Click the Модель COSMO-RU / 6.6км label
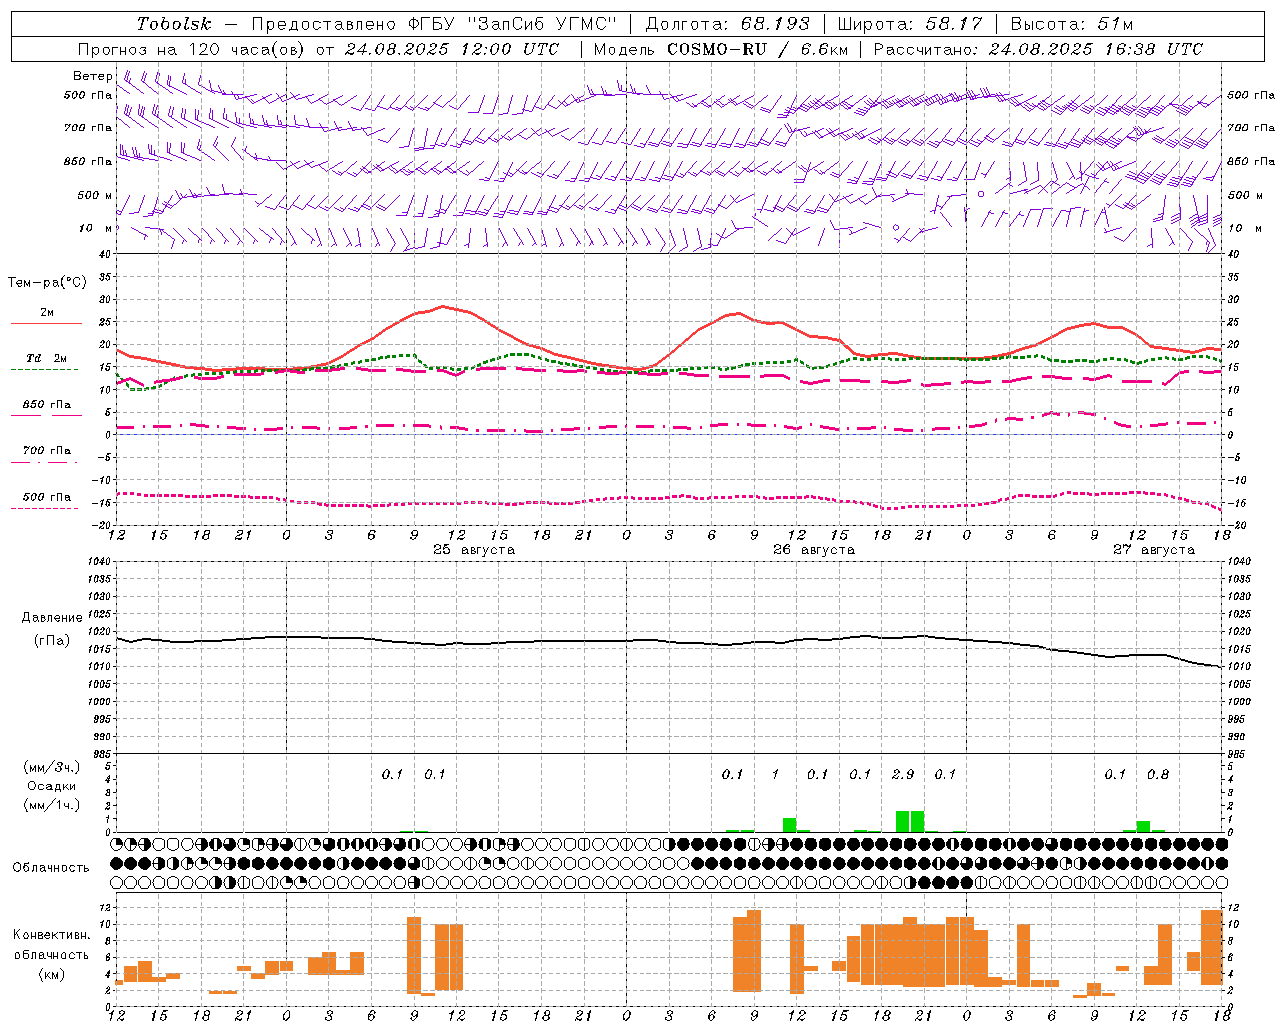Image resolution: width=1280 pixels, height=1024 pixels. (x=721, y=49)
